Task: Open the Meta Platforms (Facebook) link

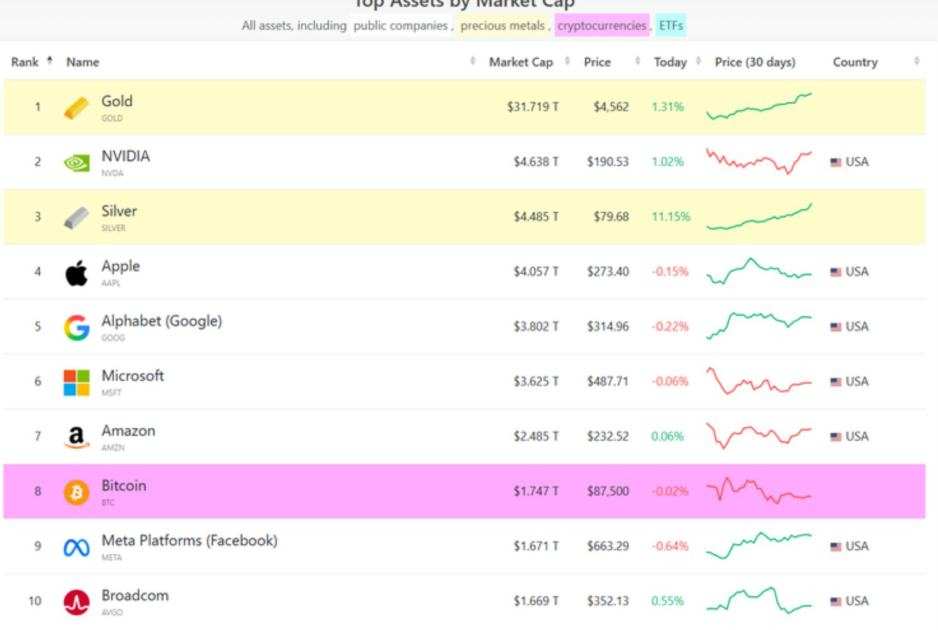Action: point(189,541)
